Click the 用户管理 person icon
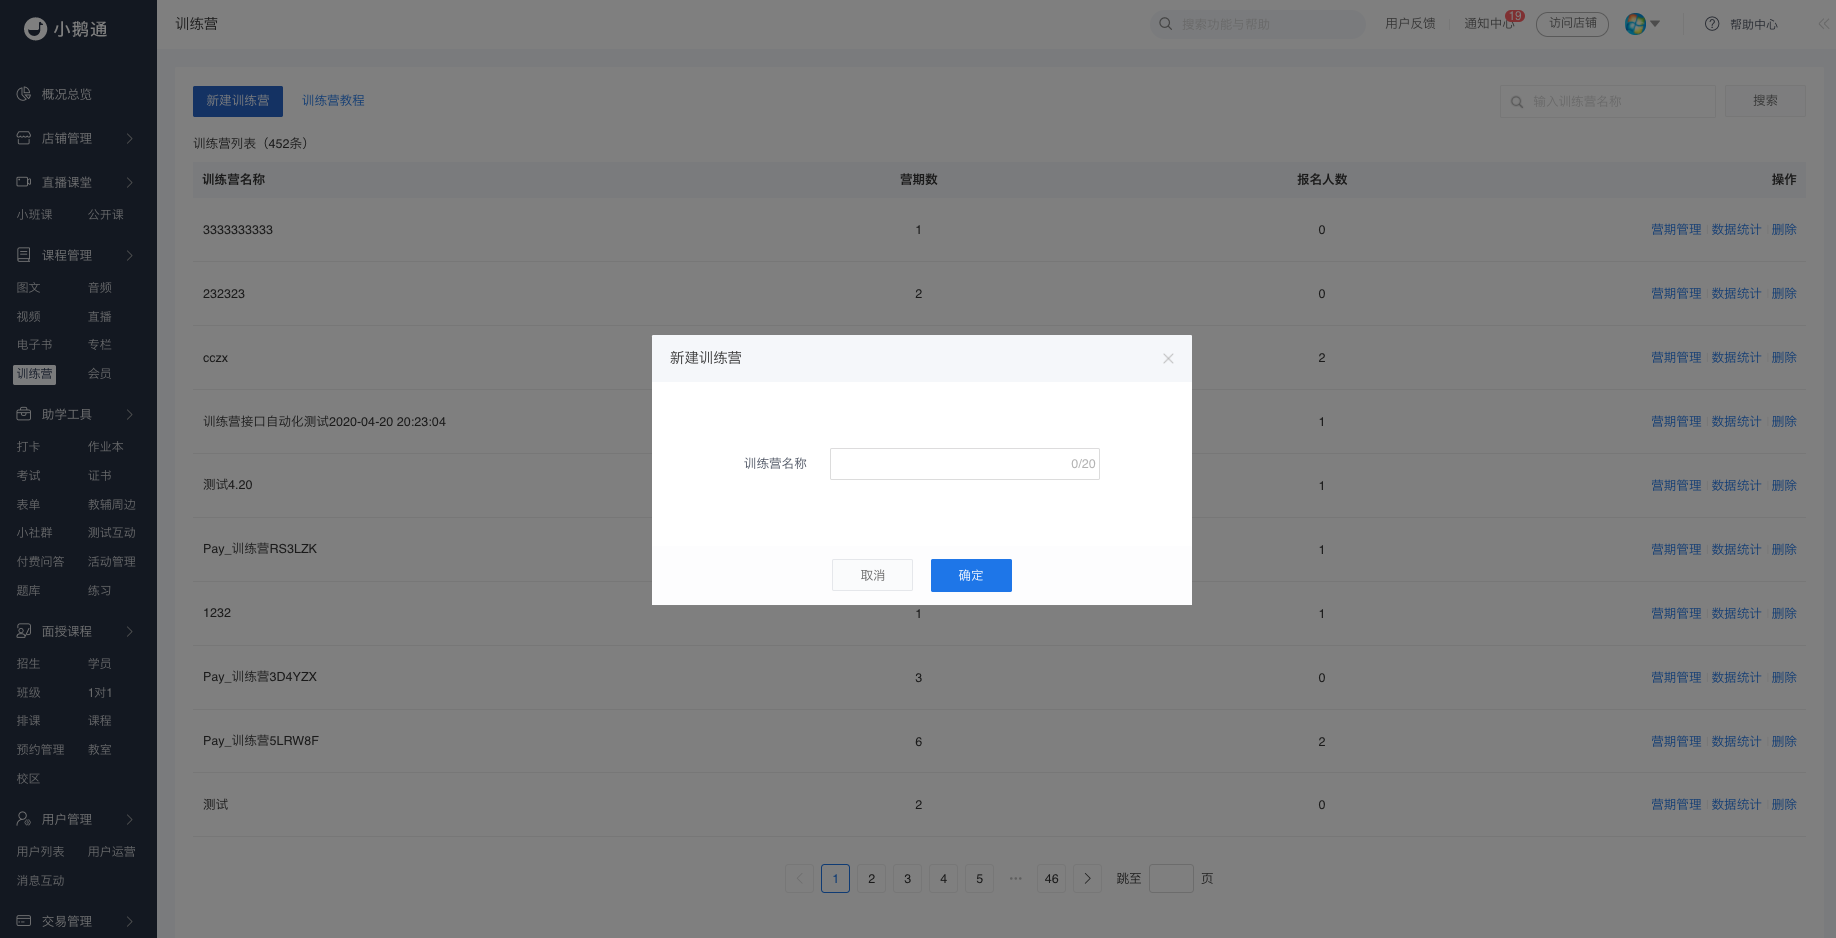 [24, 819]
